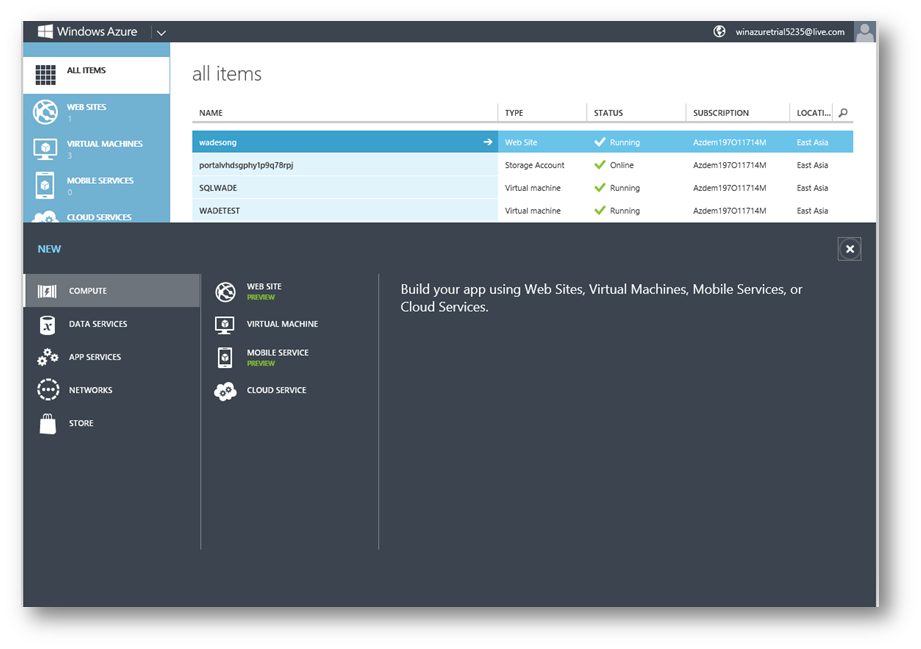Click the Web Sites globe icon in sidebar
Screen dimensions: 921x649
45,112
